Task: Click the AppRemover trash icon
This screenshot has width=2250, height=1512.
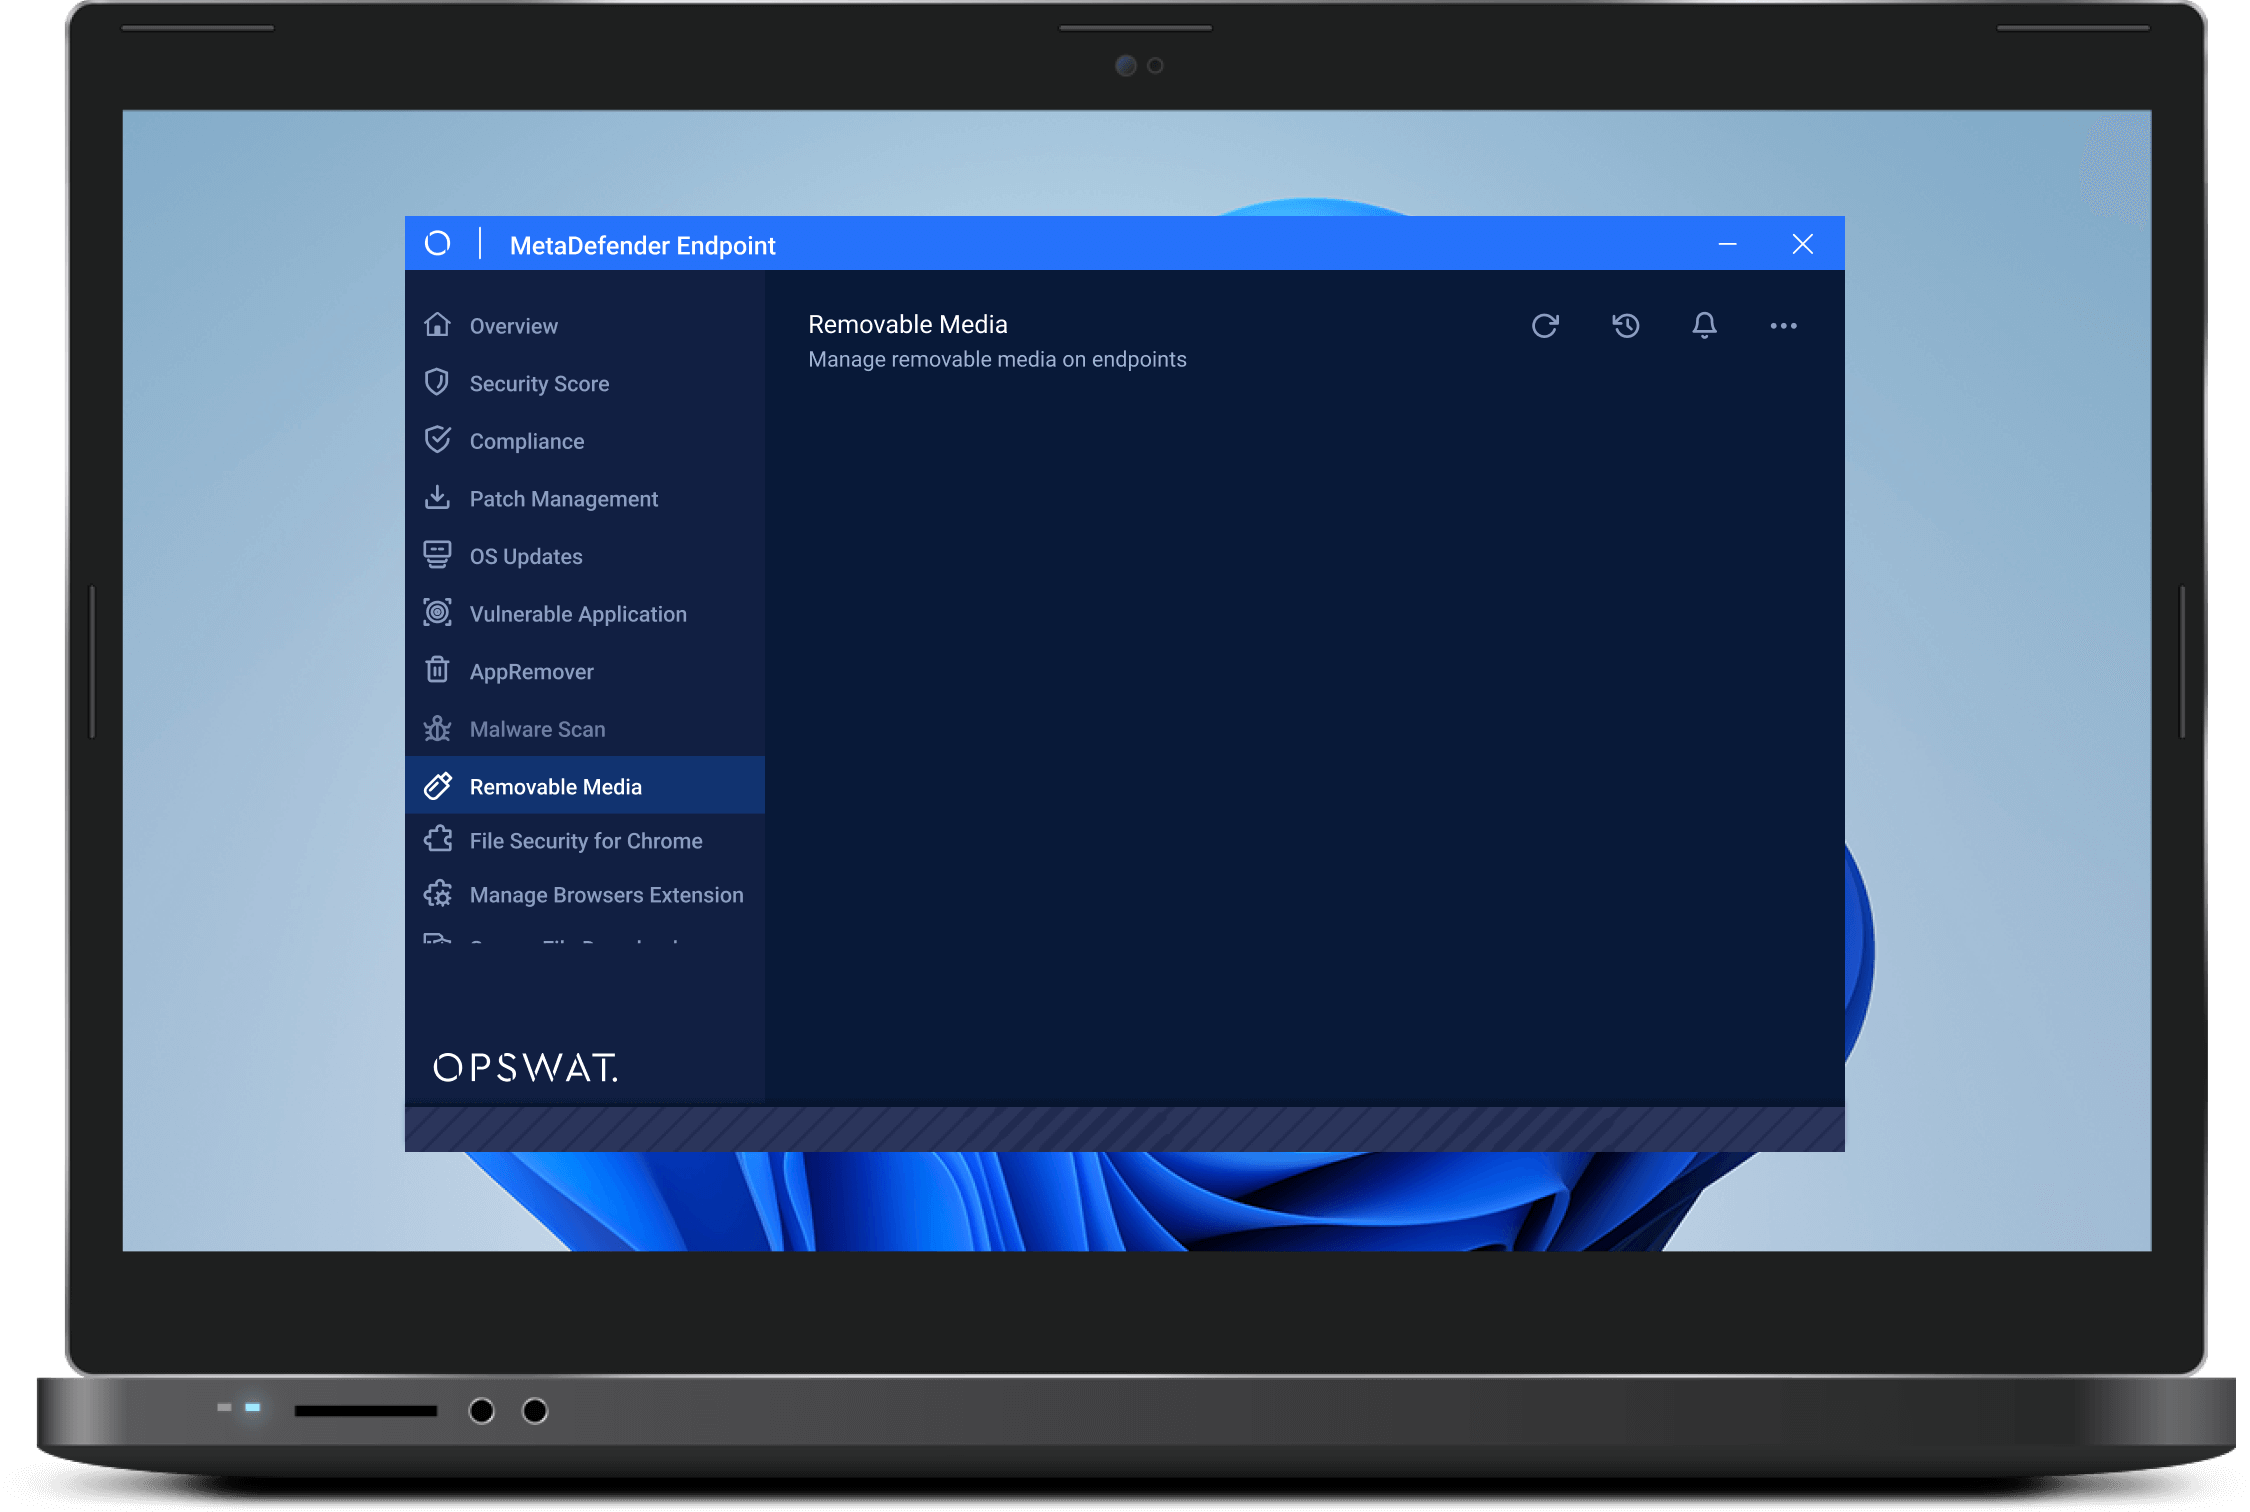Action: click(x=437, y=670)
